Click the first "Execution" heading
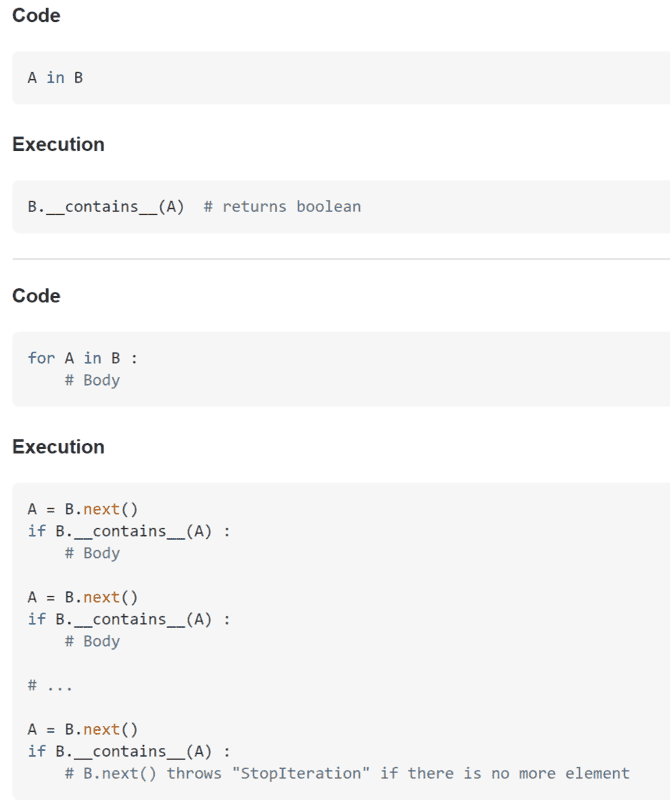670x800 pixels. pos(58,144)
